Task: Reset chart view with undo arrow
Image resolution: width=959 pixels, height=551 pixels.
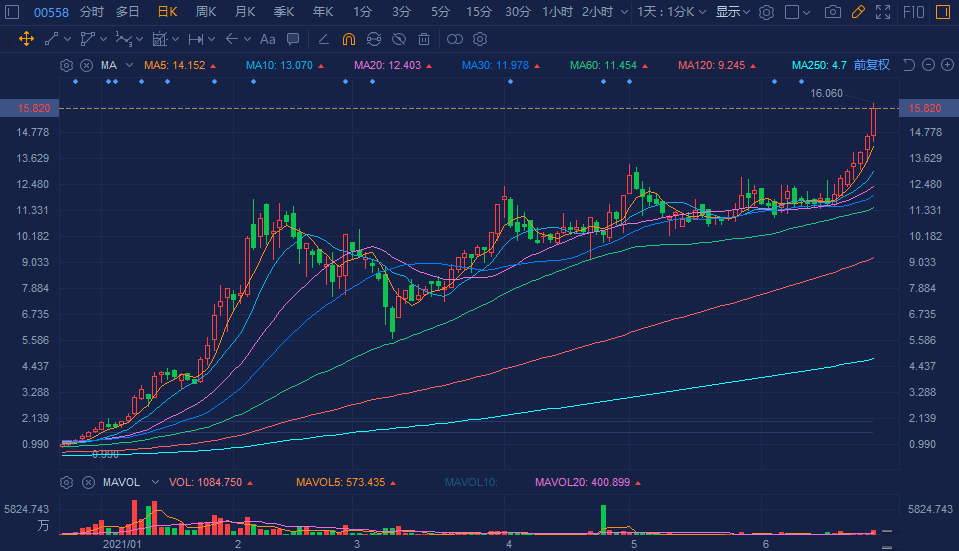Action: point(909,65)
